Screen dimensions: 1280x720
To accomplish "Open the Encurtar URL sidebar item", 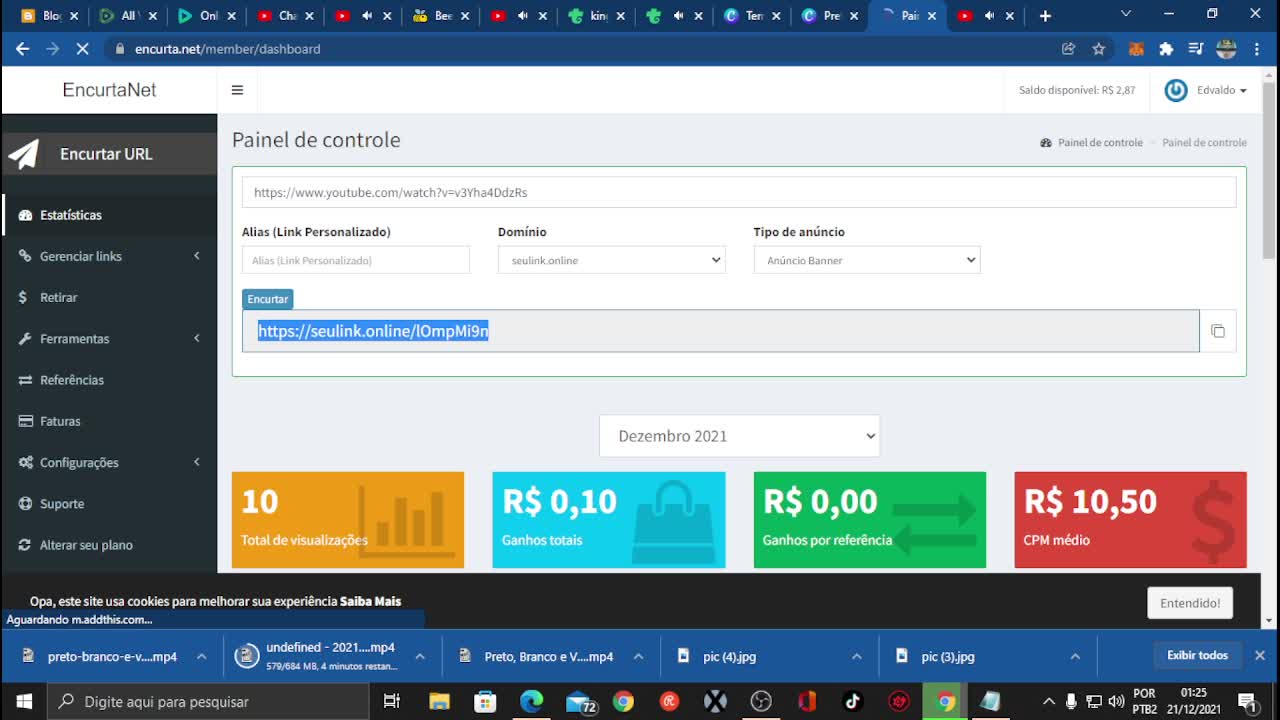I will (108, 154).
